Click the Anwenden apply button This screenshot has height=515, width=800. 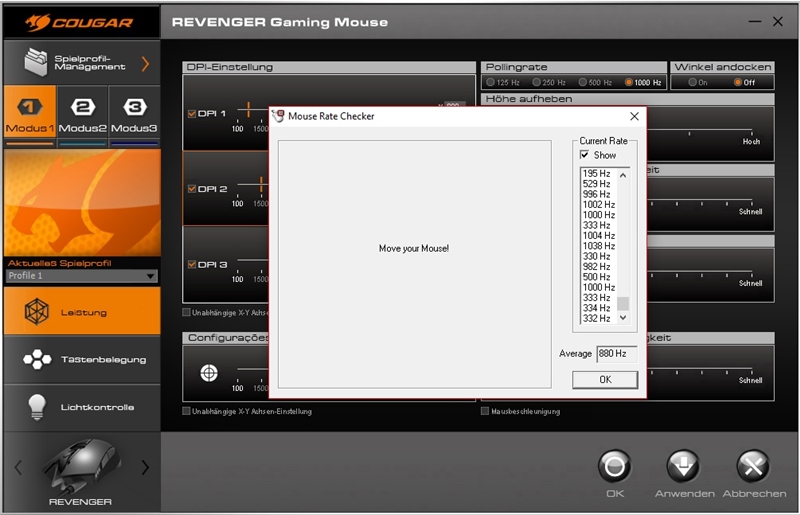pyautogui.click(x=684, y=466)
